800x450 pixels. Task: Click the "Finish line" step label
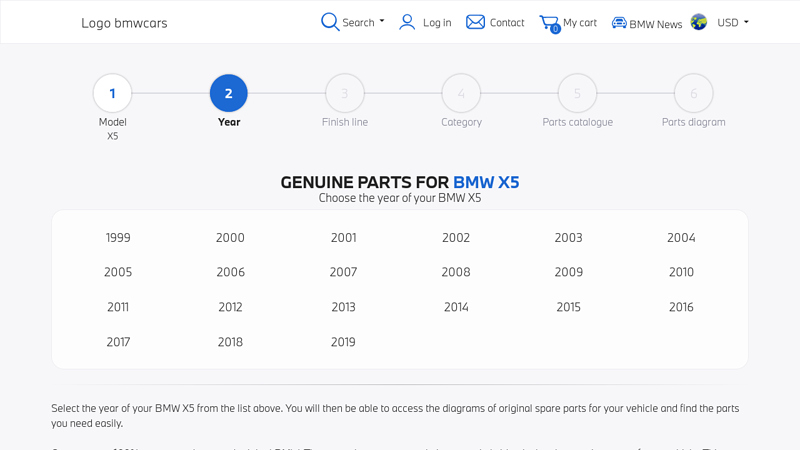click(x=345, y=122)
